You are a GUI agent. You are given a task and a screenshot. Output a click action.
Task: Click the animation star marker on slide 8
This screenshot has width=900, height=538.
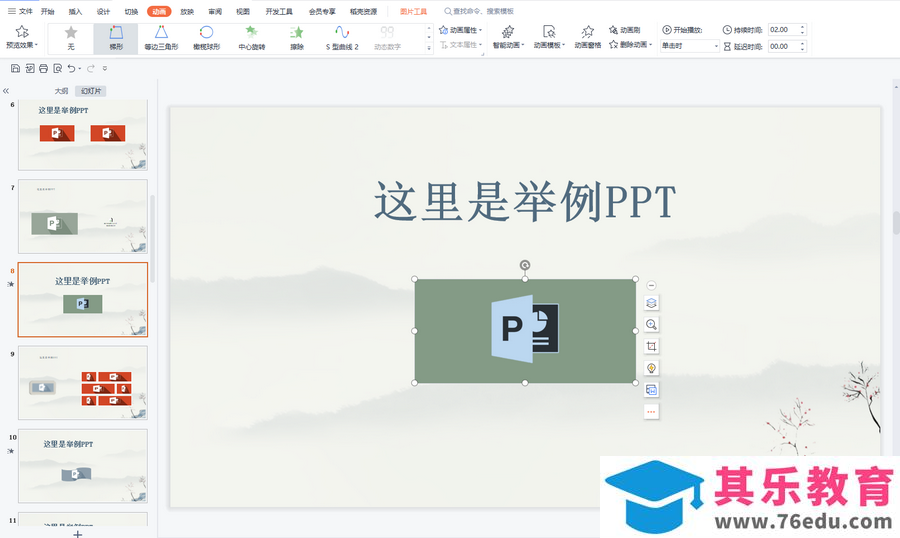[10, 284]
